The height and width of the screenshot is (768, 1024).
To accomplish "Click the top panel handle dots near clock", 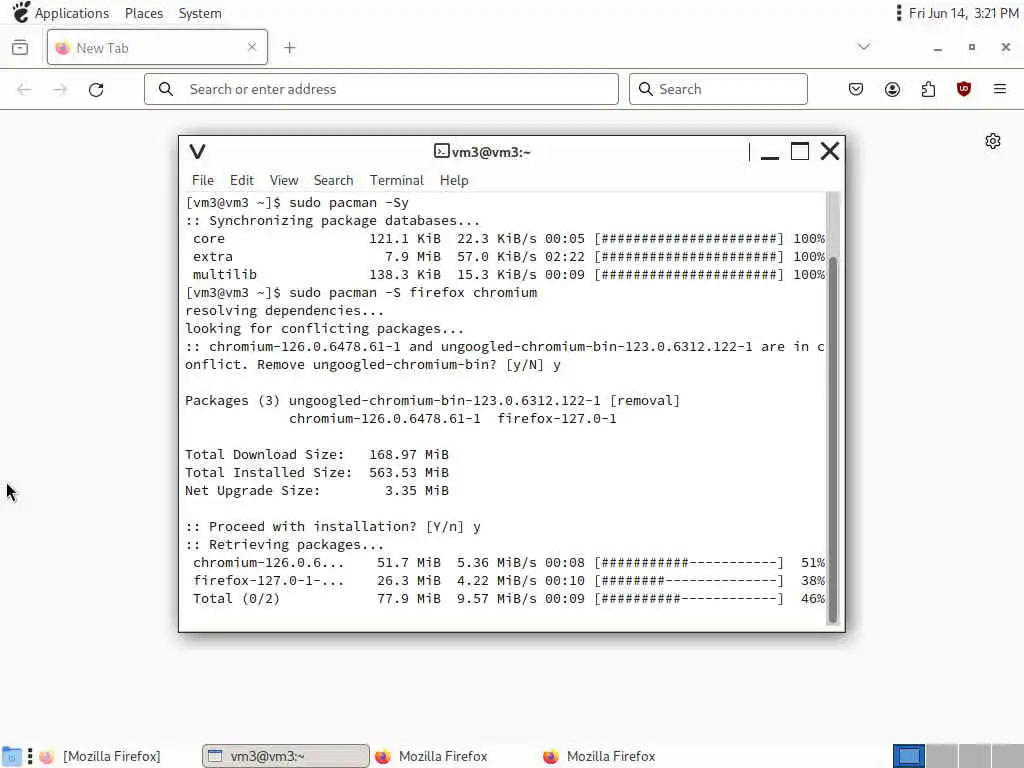I will pos(899,12).
